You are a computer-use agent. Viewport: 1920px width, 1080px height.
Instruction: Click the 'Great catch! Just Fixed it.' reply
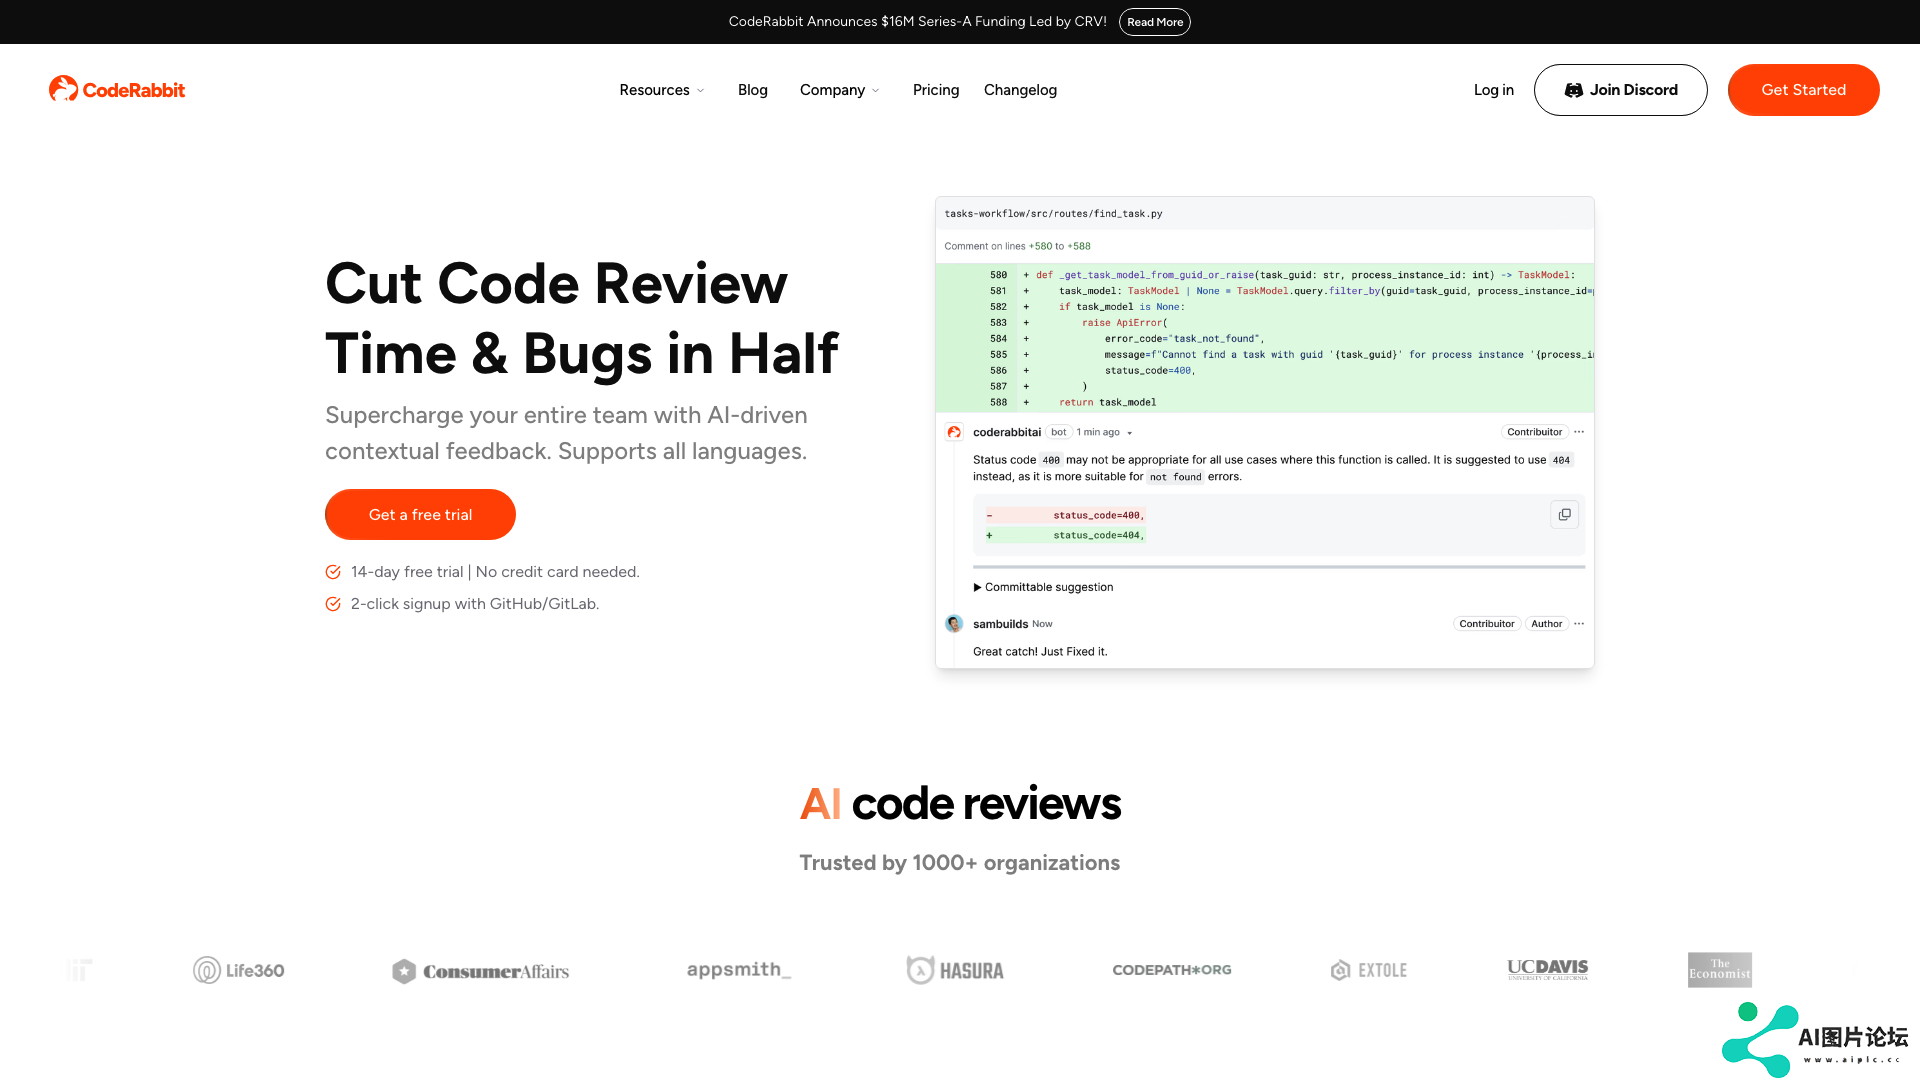[1040, 652]
